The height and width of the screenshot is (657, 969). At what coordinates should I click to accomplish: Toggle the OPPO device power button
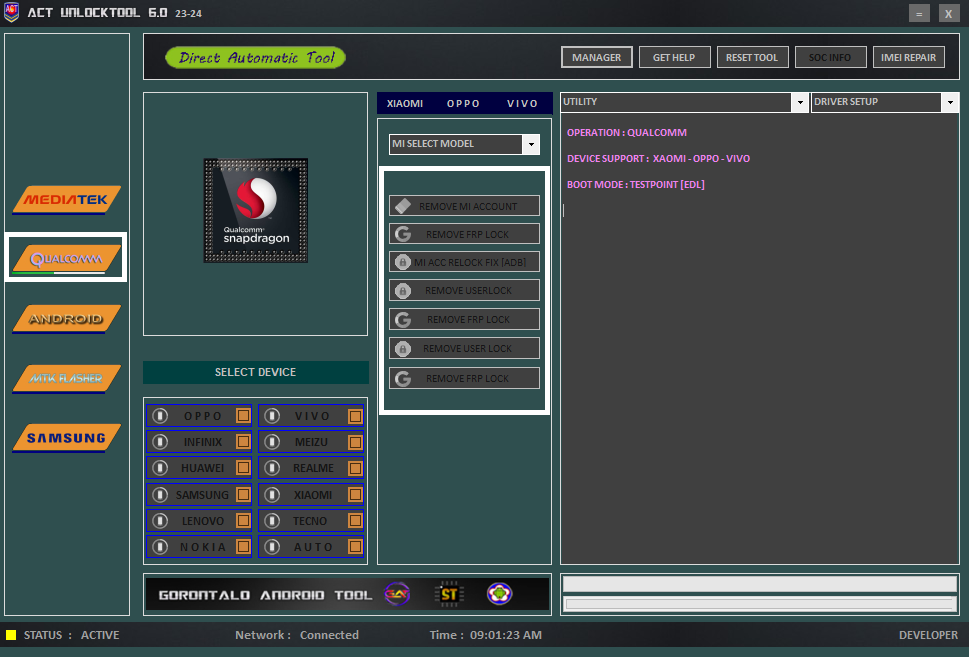pyautogui.click(x=160, y=416)
